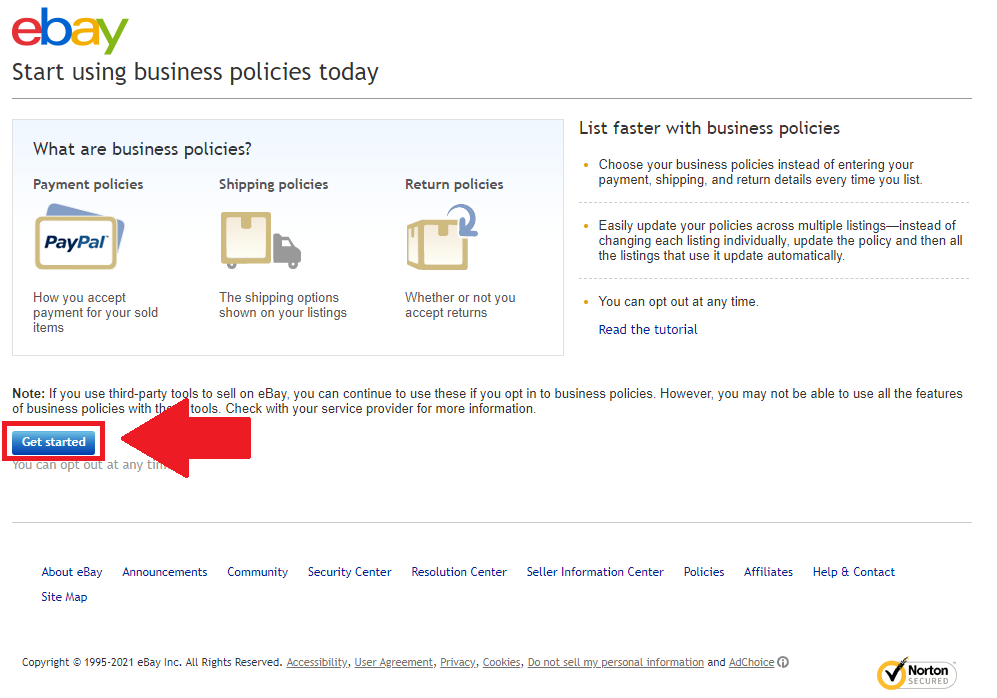Open the Resolution Center link
Screen dimensions: 997x698
tap(459, 572)
